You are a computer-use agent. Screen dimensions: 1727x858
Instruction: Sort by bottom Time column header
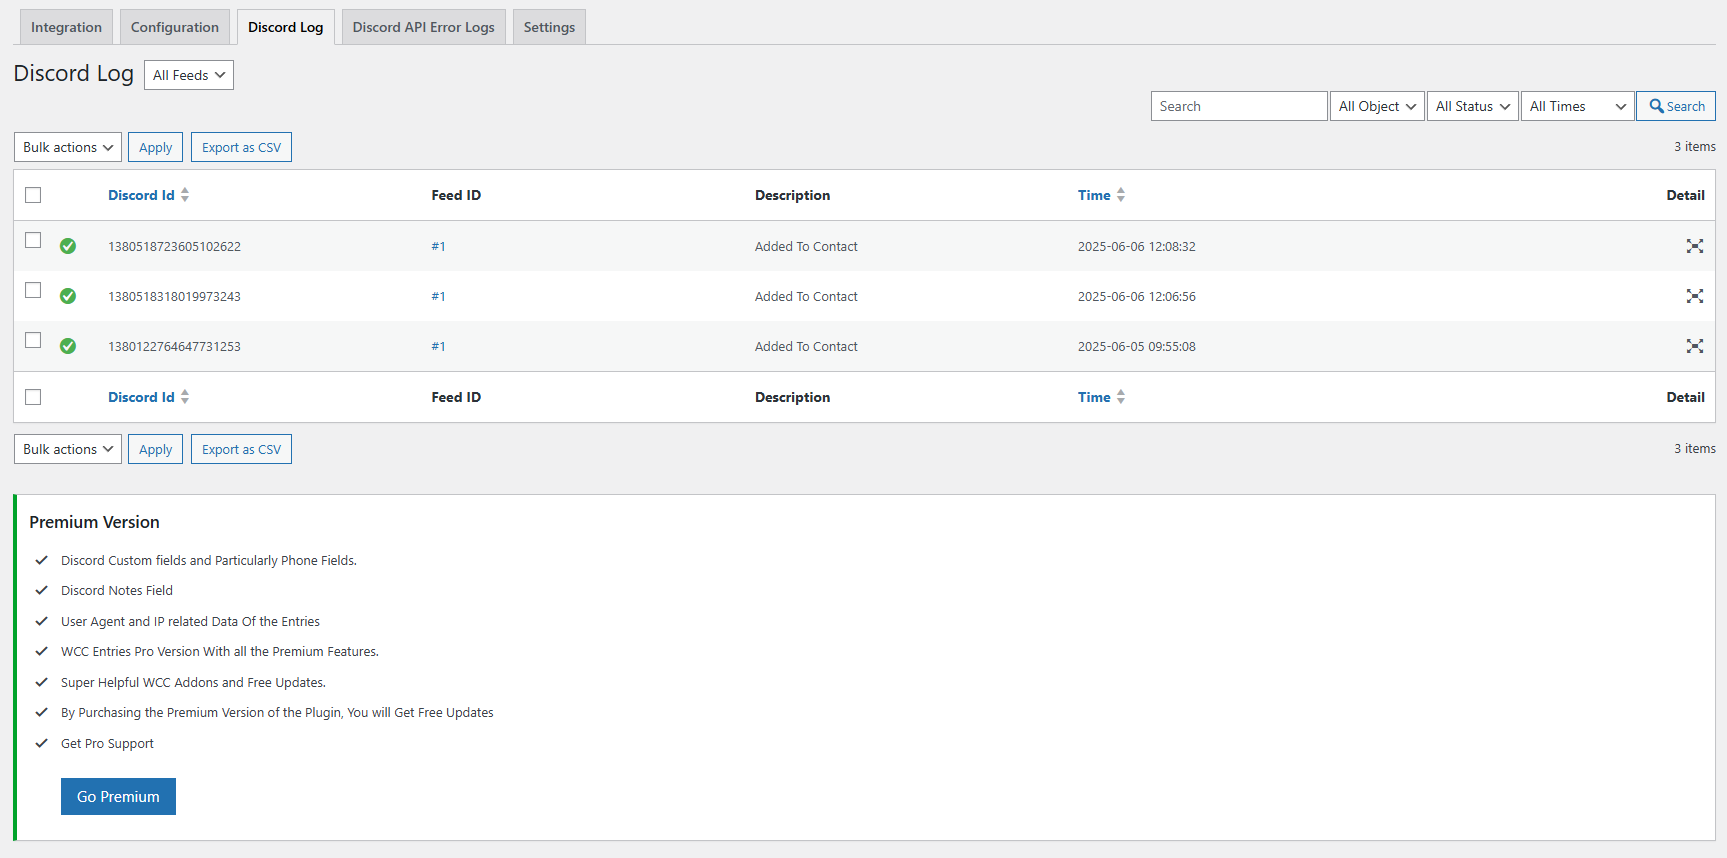1094,397
